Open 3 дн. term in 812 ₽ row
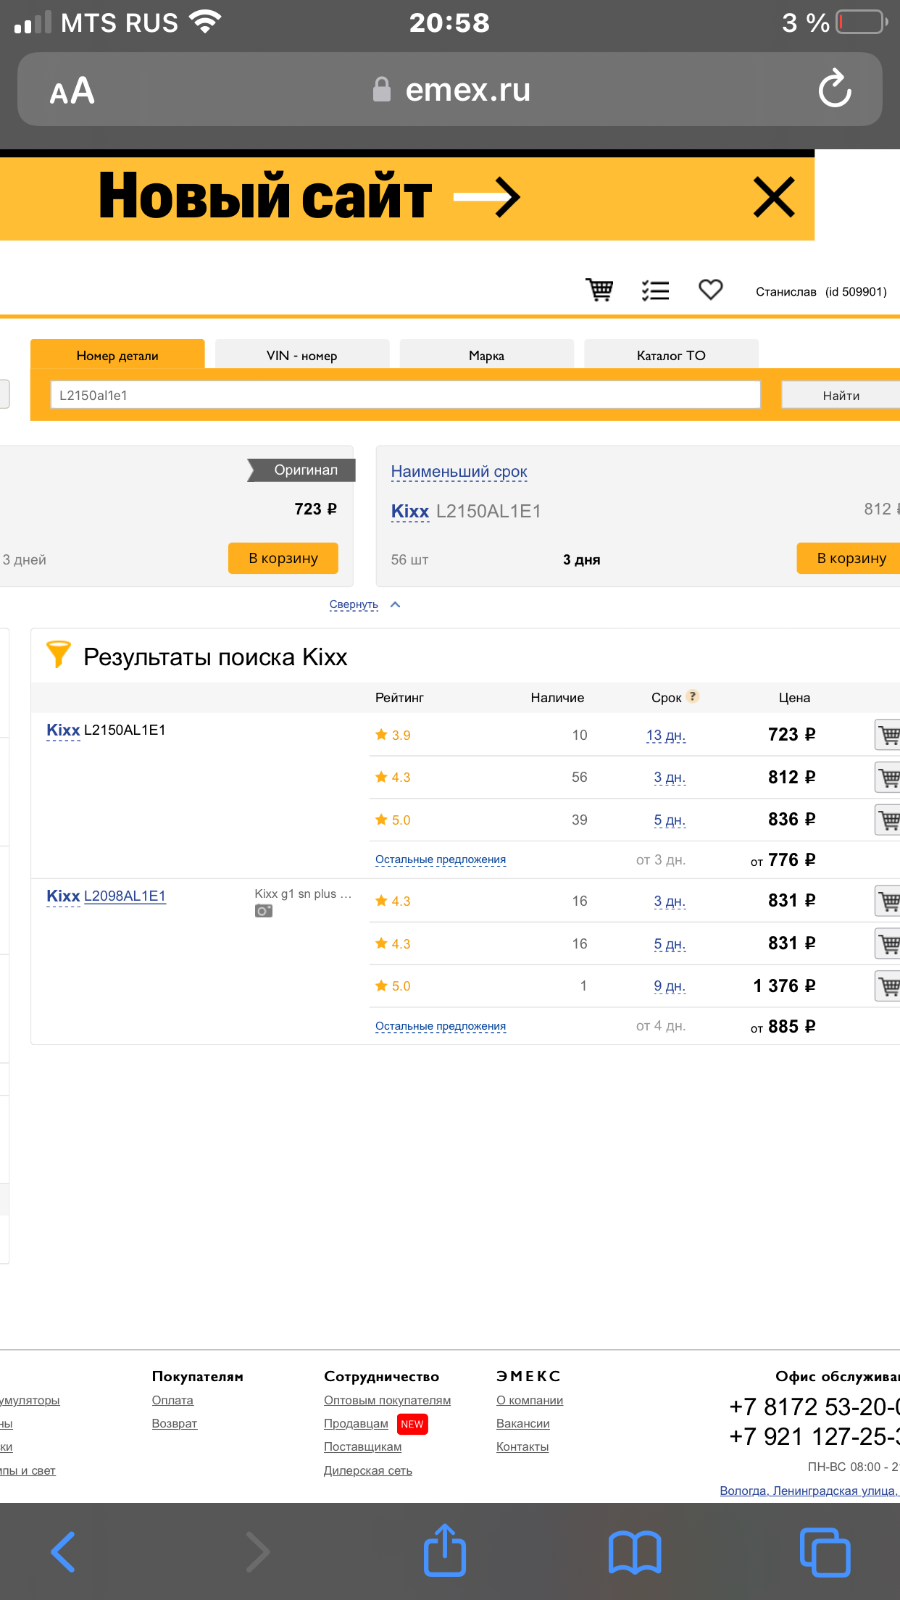The image size is (900, 1600). (670, 777)
